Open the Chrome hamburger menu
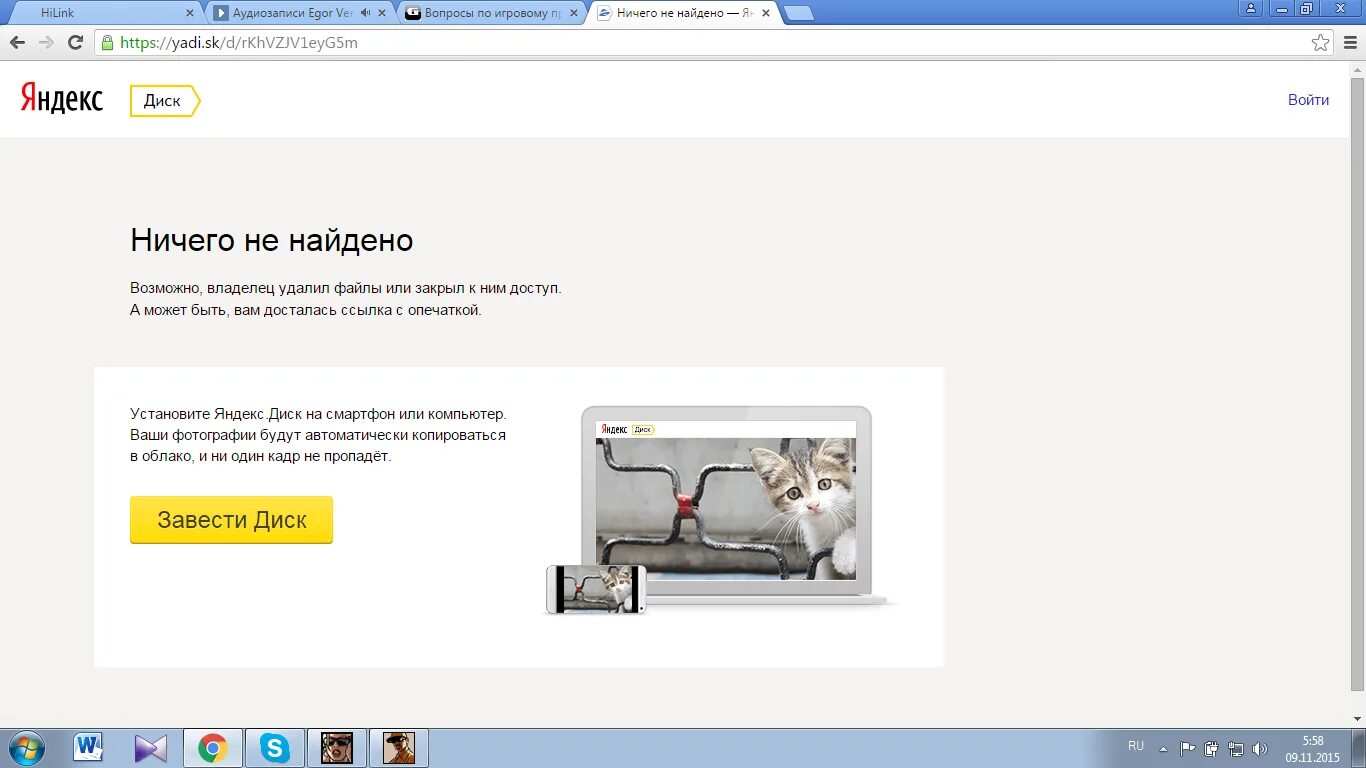1366x768 pixels. tap(1350, 43)
